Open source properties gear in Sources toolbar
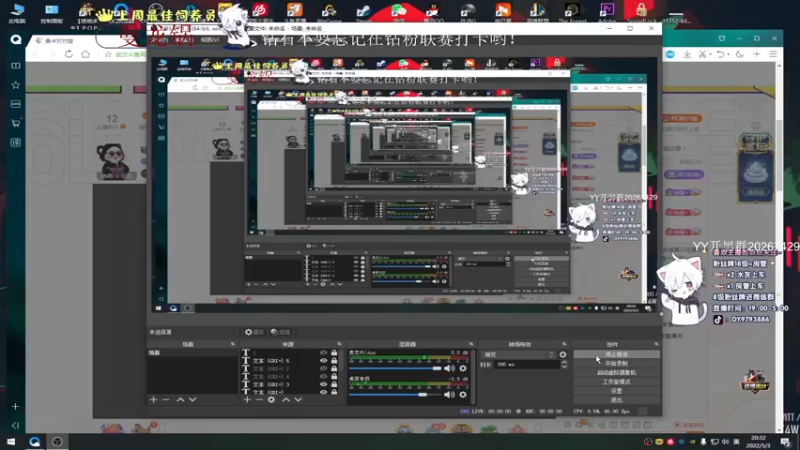800x450 pixels. pyautogui.click(x=271, y=400)
